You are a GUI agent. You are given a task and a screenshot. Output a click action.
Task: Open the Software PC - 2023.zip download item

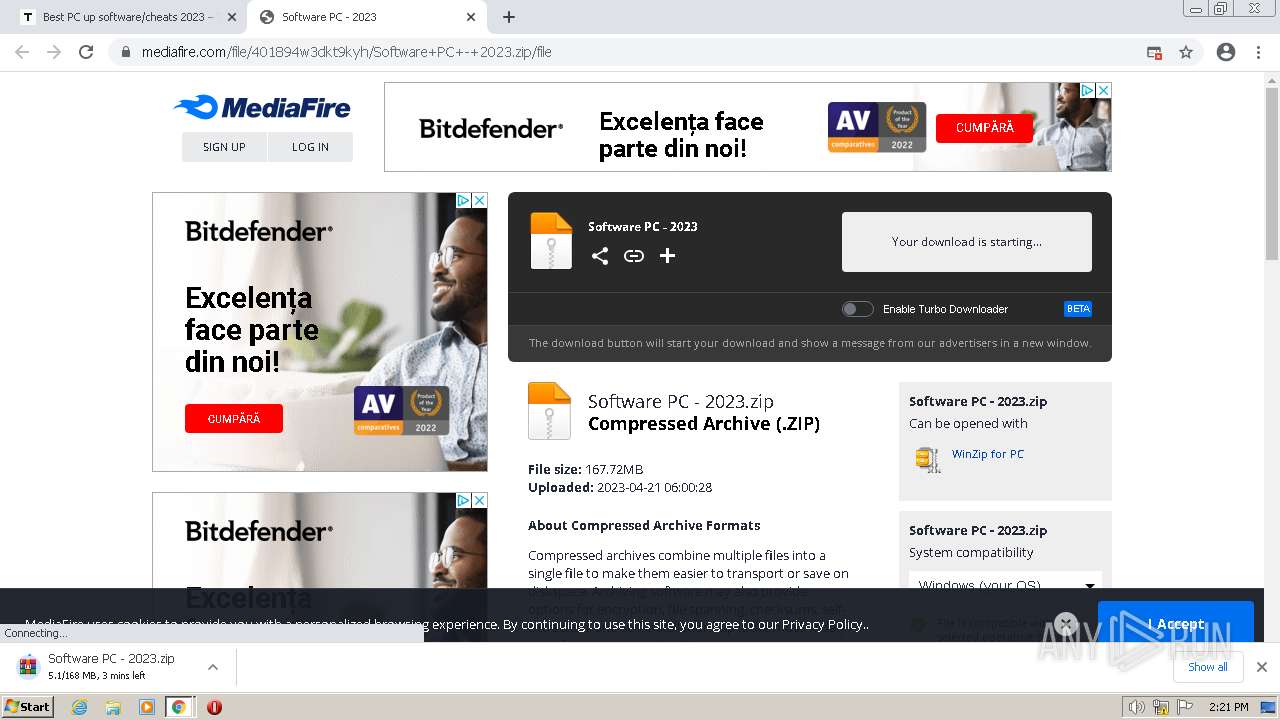(x=110, y=666)
